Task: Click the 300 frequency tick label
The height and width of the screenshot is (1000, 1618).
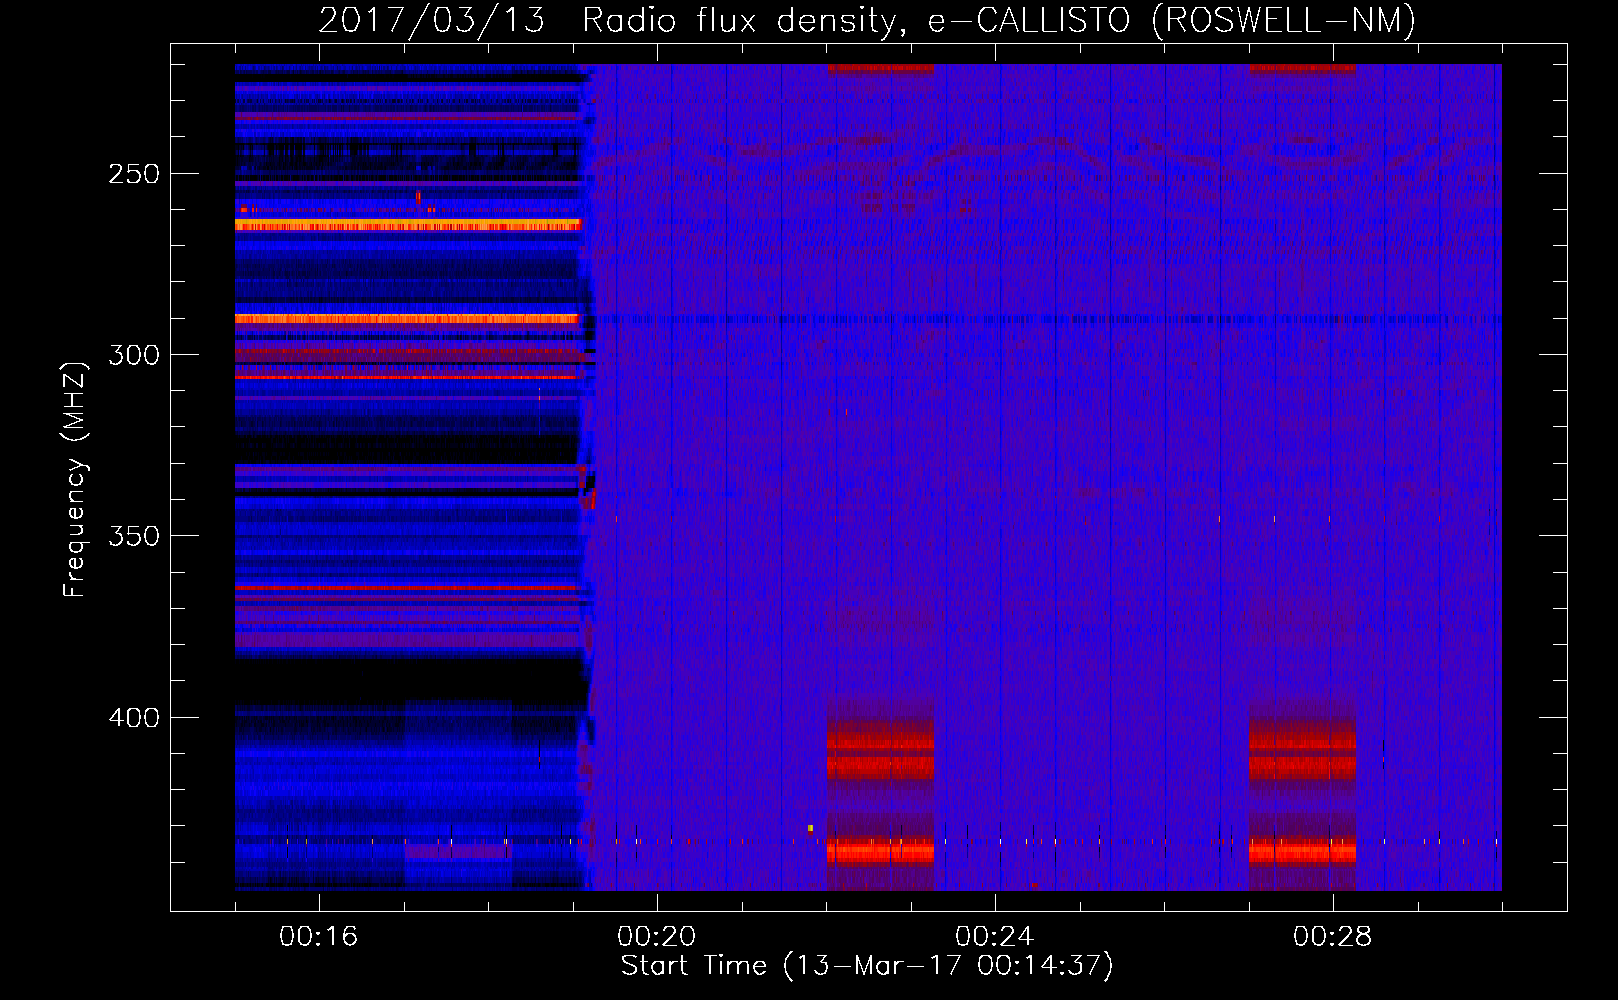Action: pyautogui.click(x=134, y=355)
